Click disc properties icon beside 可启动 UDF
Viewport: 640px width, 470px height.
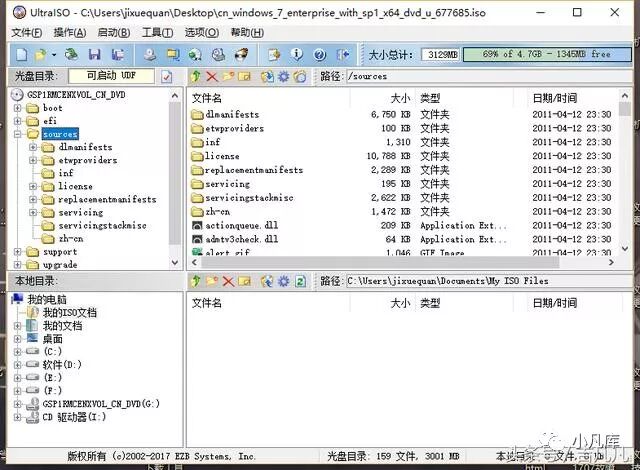167,76
